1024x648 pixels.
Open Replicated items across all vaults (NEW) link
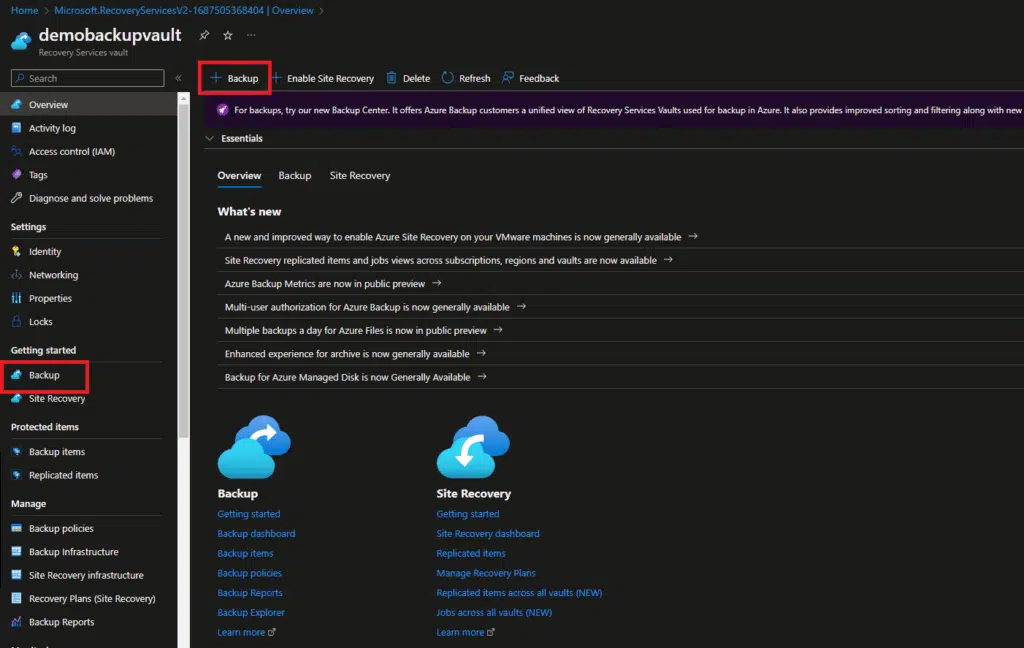[x=519, y=592]
